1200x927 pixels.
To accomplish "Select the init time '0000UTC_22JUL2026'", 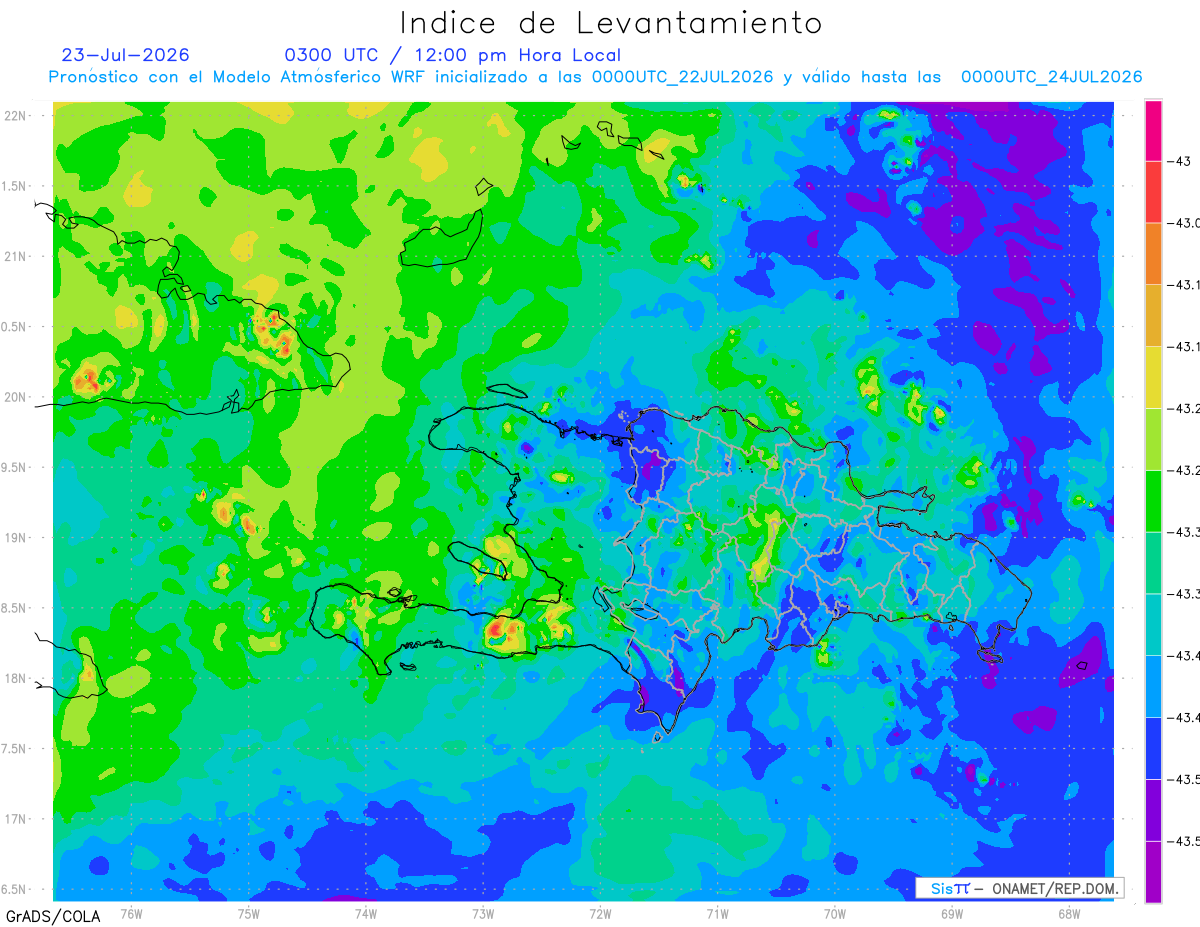I will click(x=683, y=77).
